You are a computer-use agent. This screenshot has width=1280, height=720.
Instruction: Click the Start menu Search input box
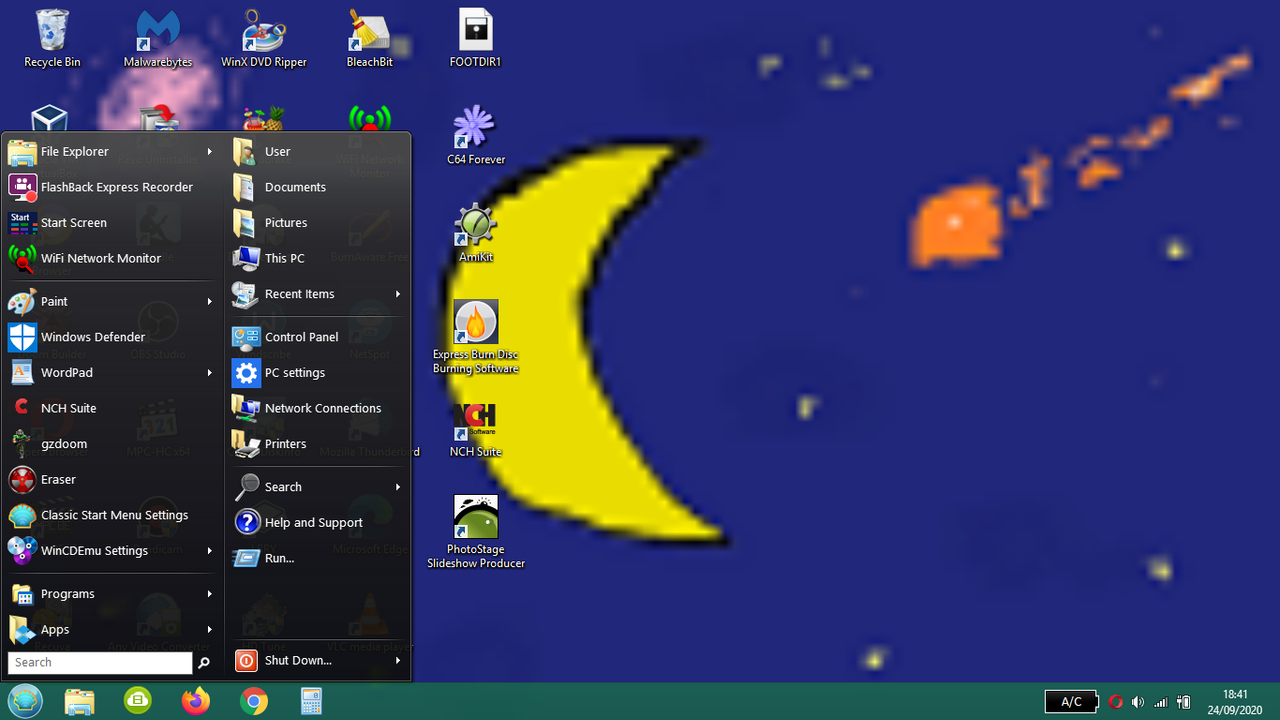click(100, 662)
